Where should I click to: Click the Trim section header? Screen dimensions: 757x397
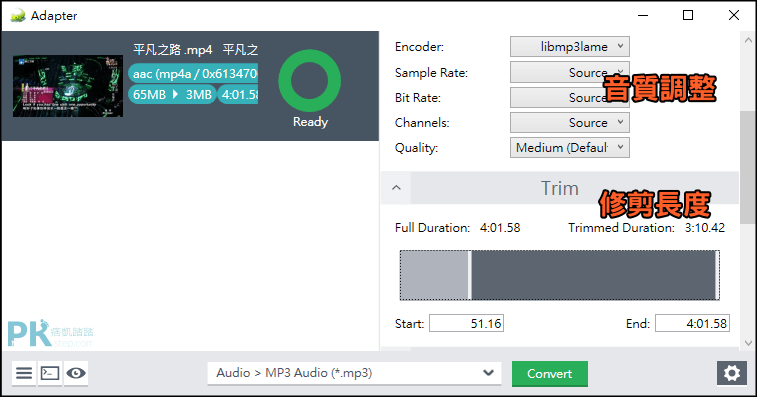tap(560, 188)
